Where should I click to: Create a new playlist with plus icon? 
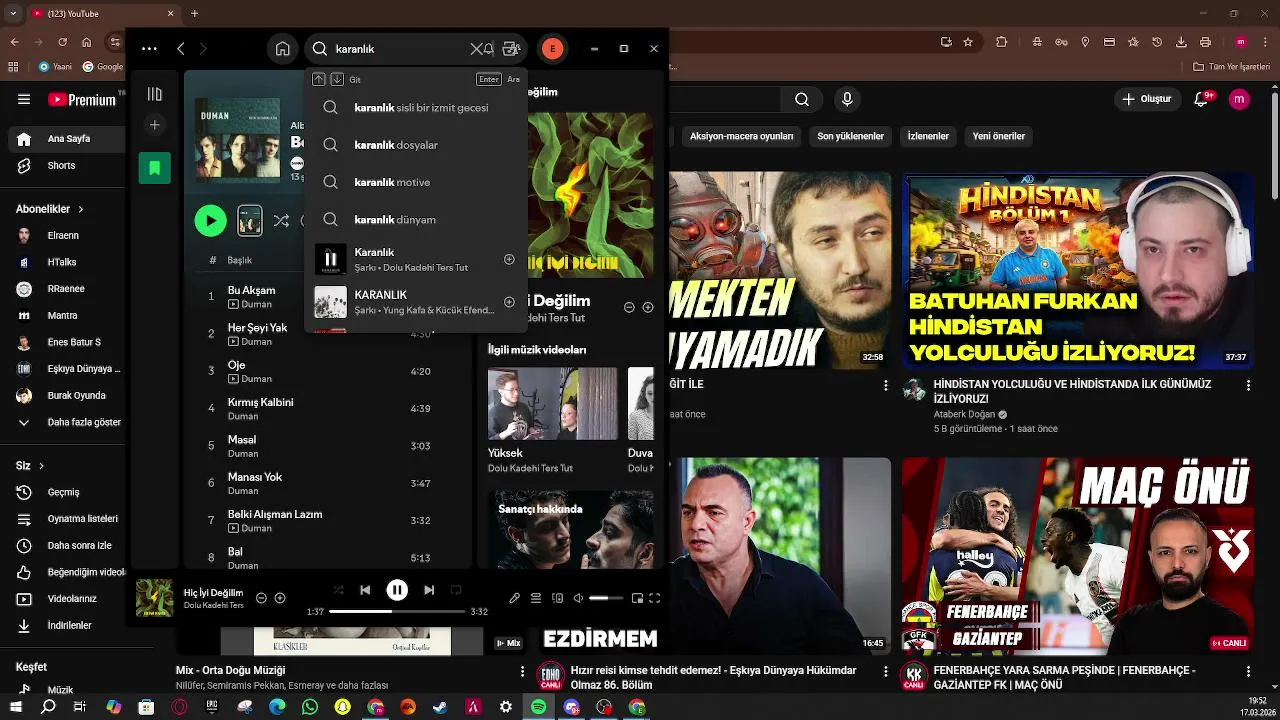point(154,125)
